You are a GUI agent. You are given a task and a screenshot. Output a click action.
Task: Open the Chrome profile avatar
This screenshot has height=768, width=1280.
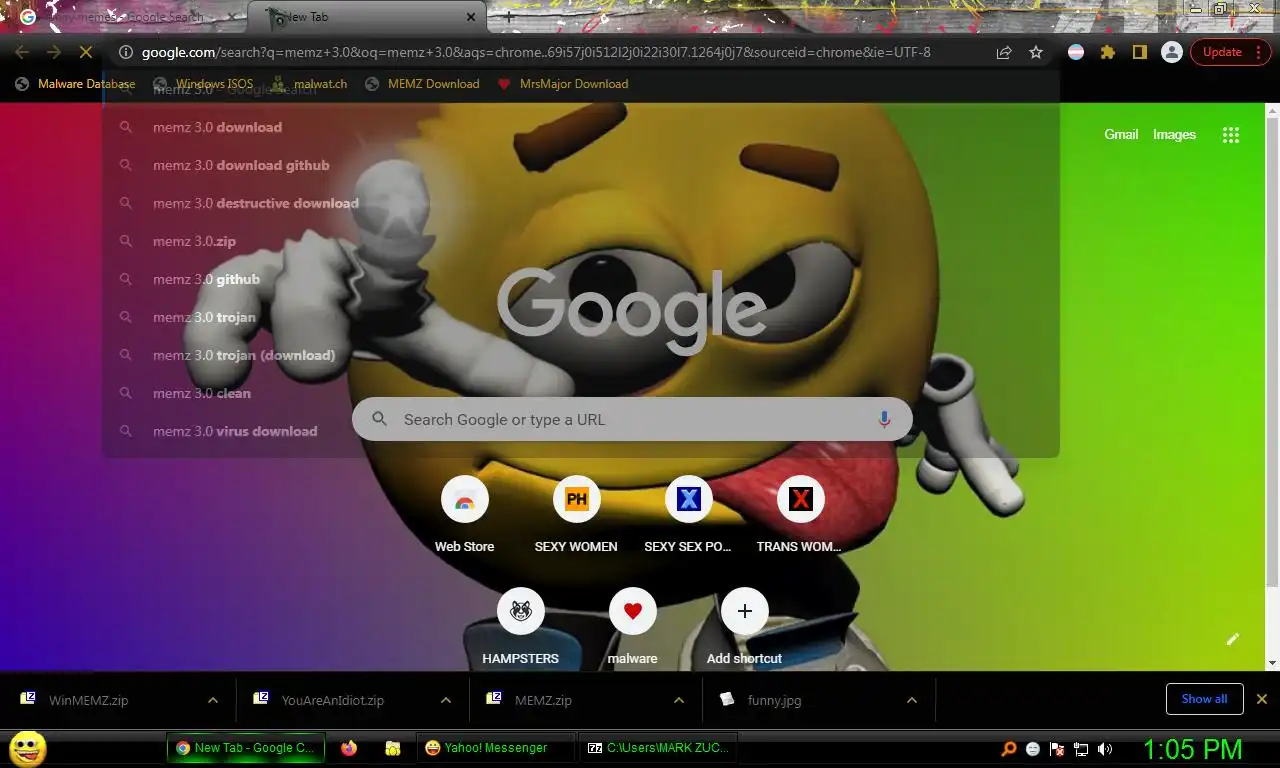coord(1171,52)
